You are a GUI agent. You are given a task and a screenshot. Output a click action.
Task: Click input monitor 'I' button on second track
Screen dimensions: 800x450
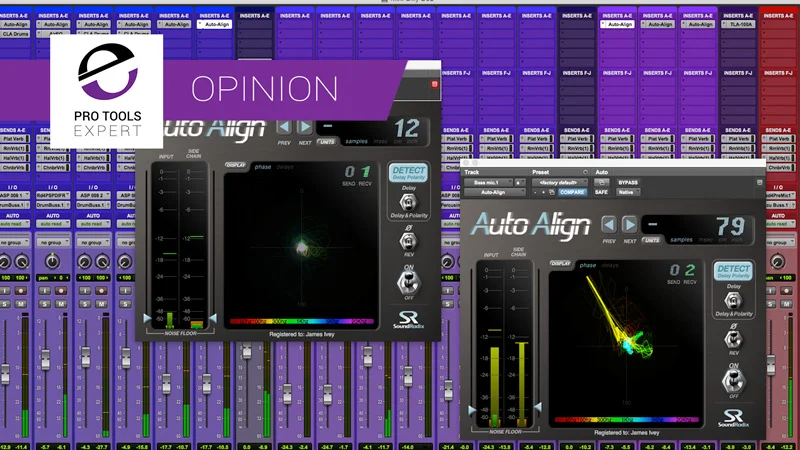pyautogui.click(x=45, y=291)
